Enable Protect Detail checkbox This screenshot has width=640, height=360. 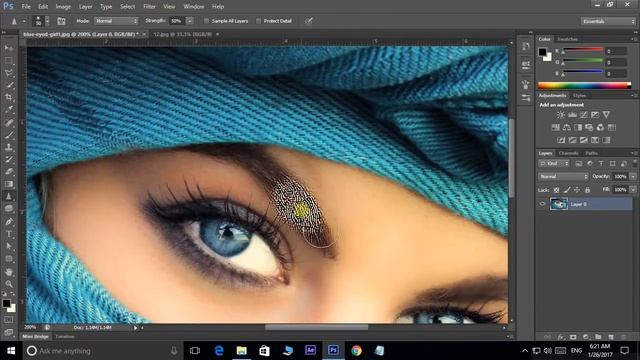point(258,21)
